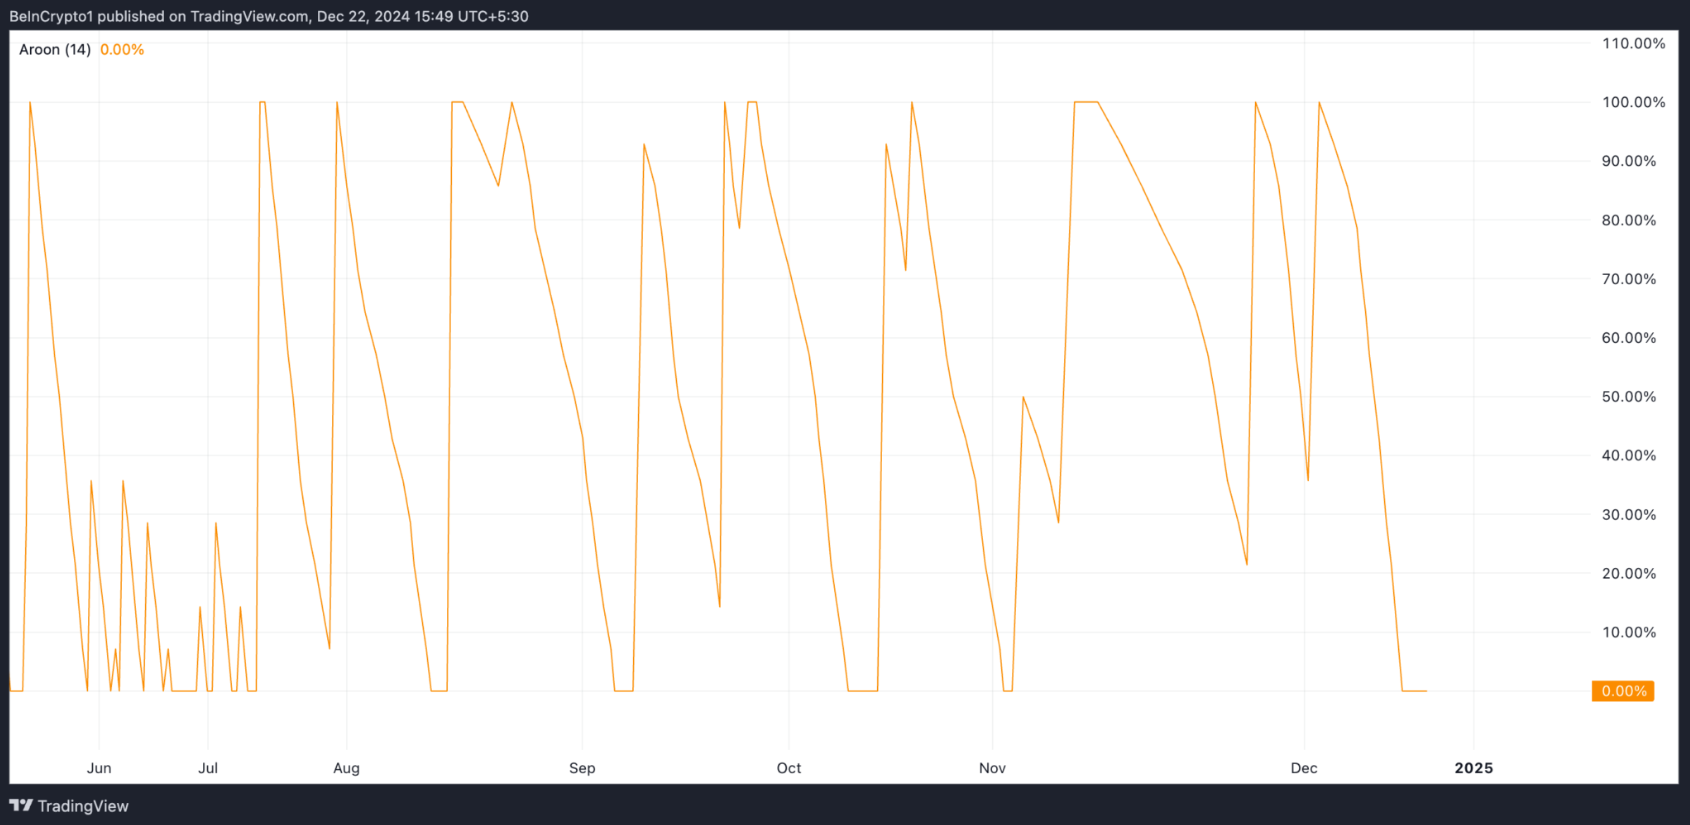This screenshot has height=825, width=1690.
Task: Click the 2025 label on time axis
Action: tap(1474, 768)
